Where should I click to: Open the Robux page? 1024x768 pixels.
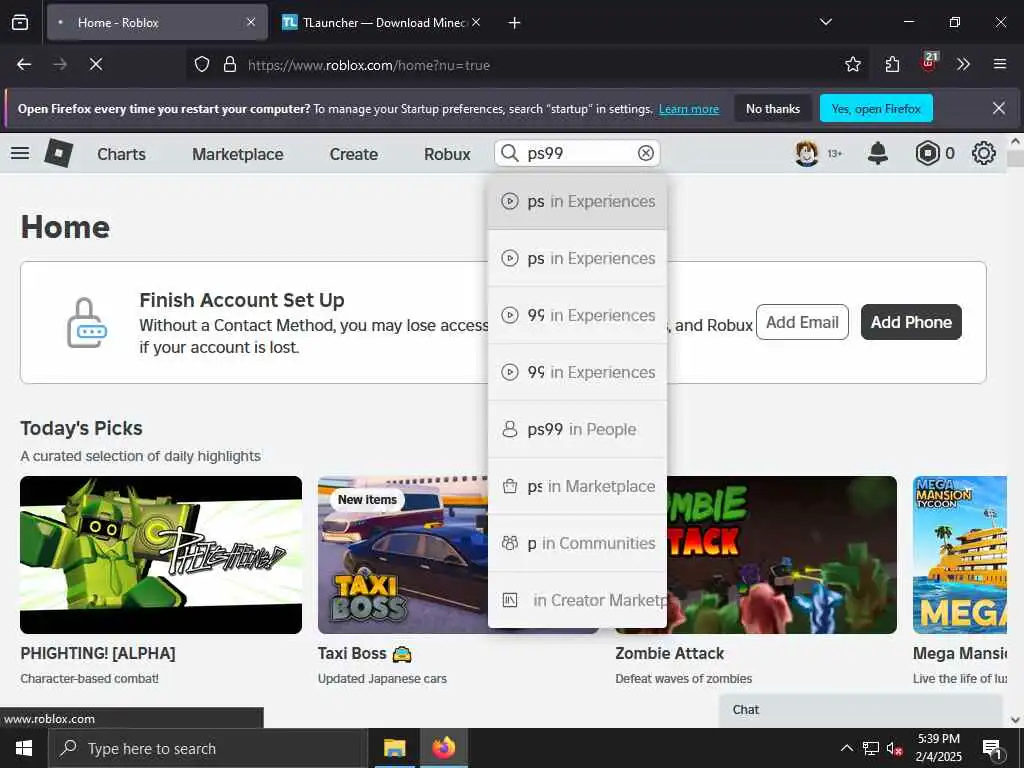click(x=447, y=154)
